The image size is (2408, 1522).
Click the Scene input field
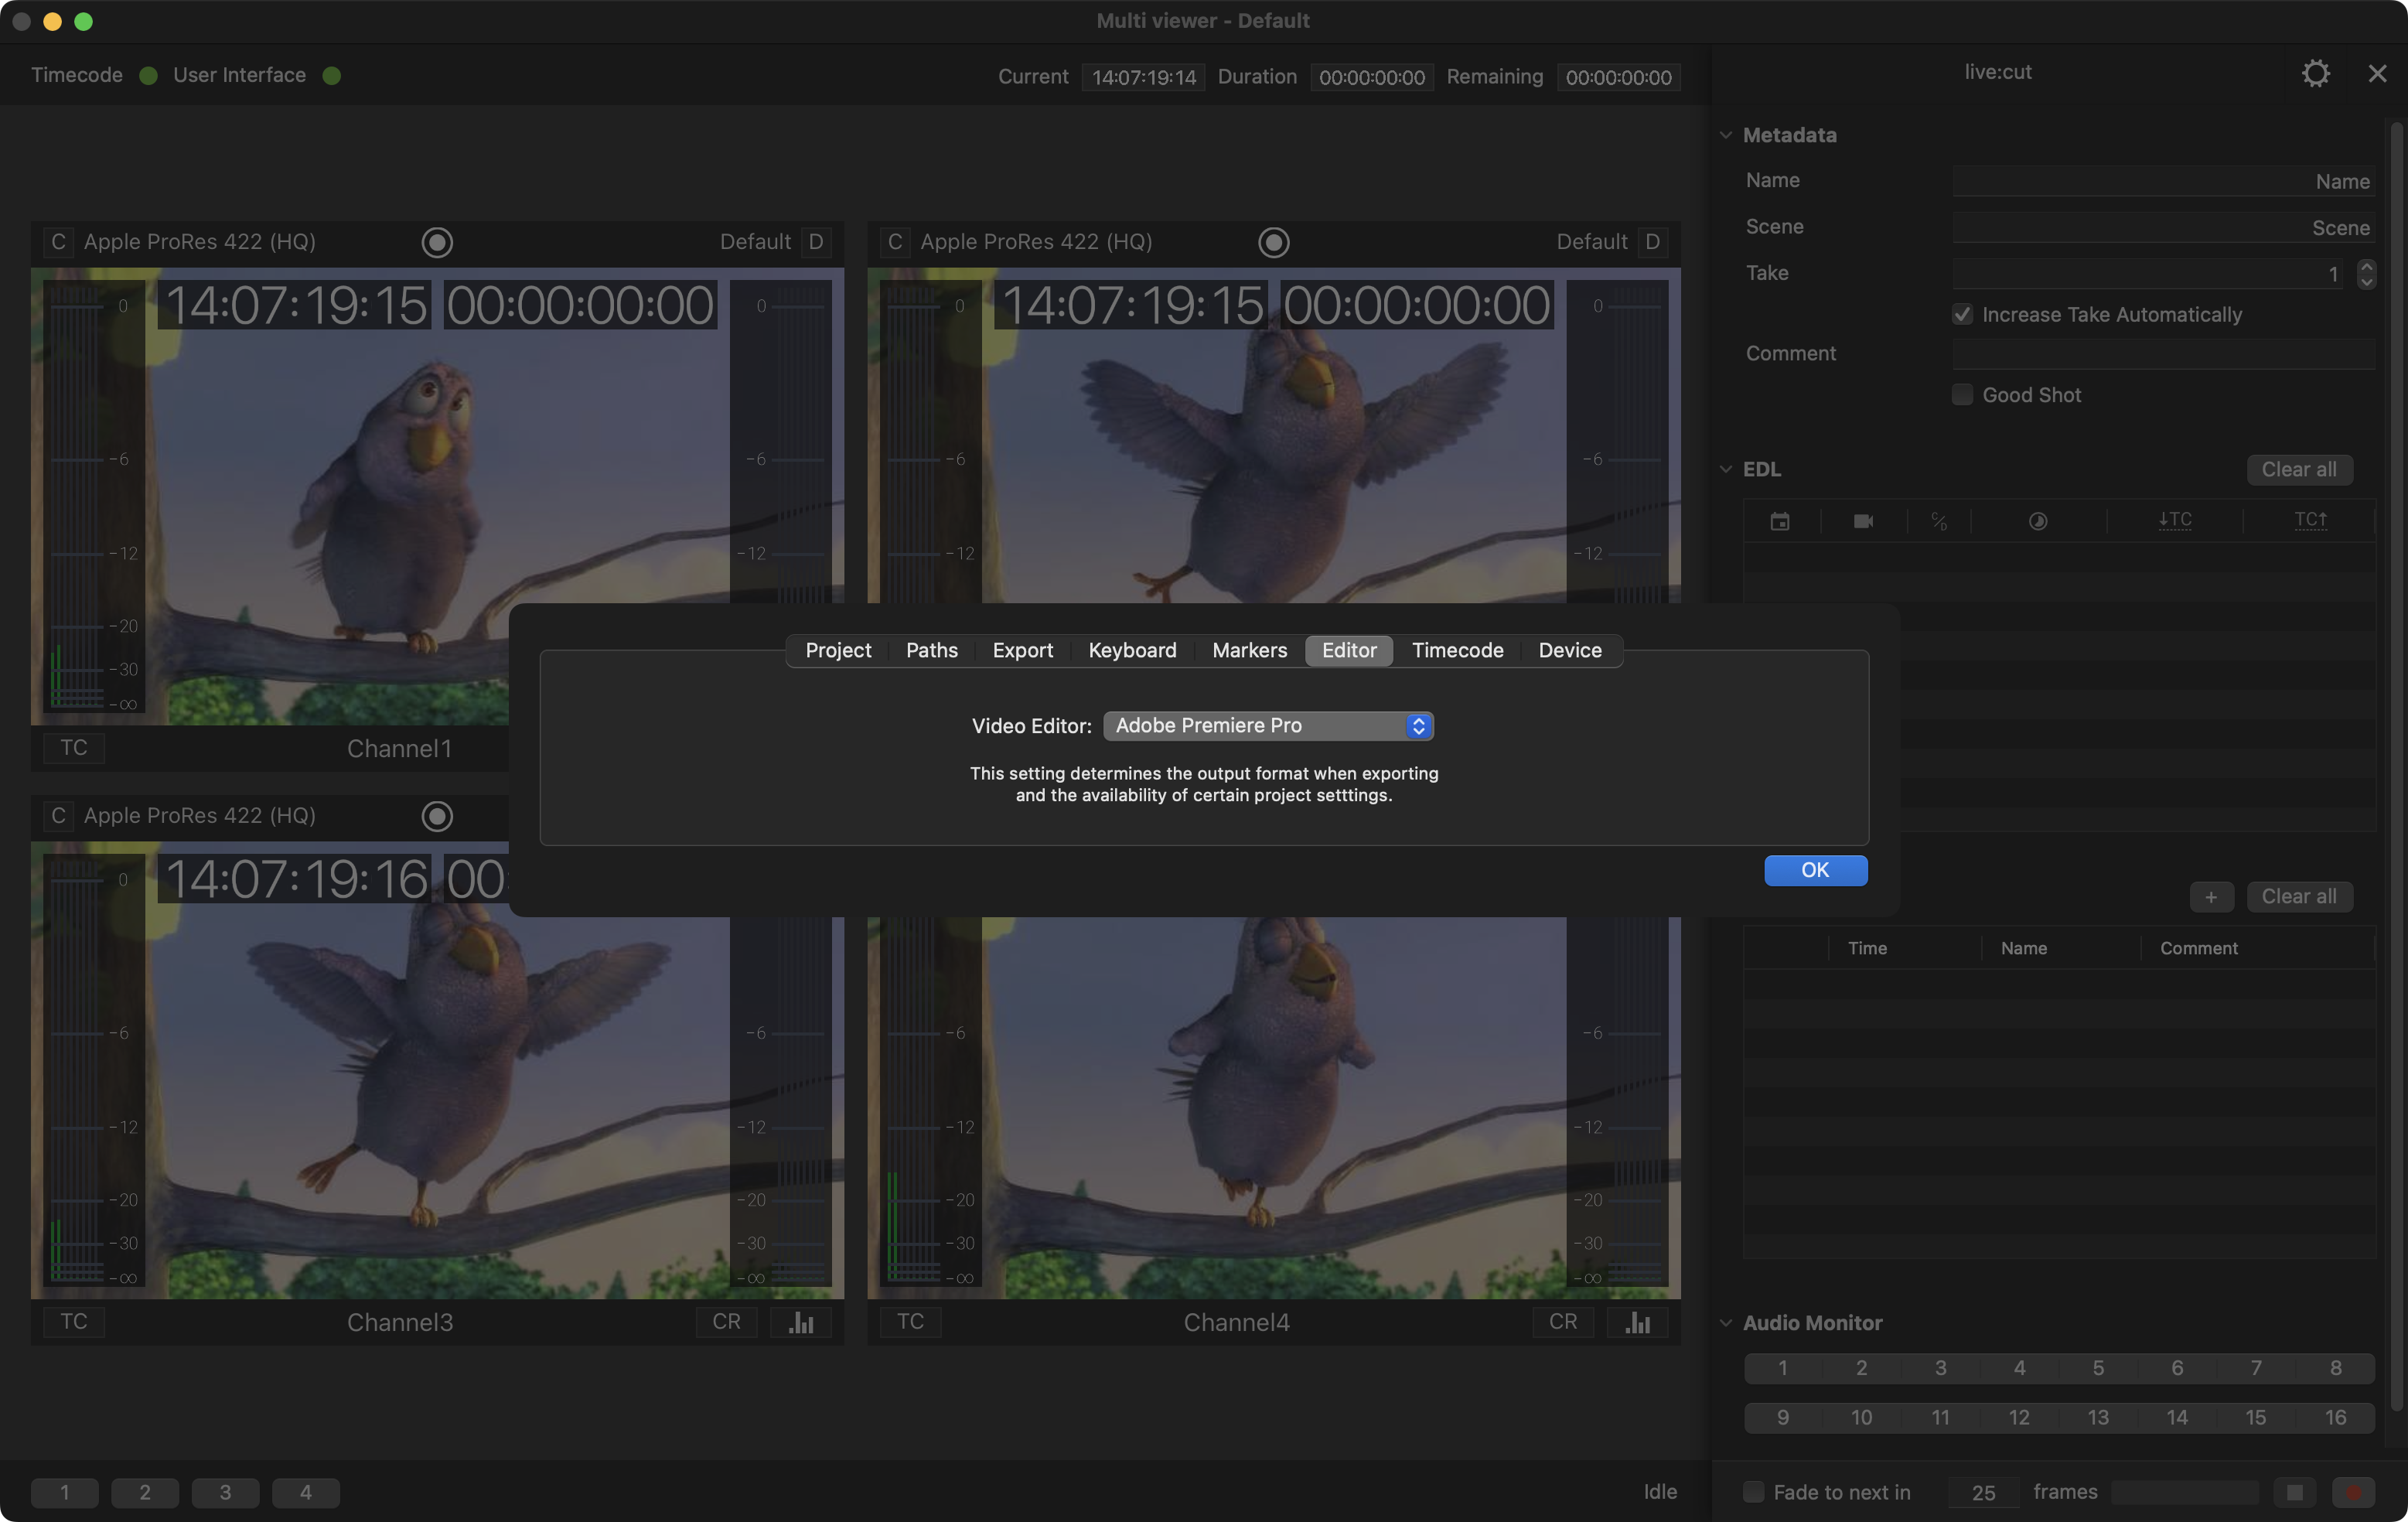point(2164,227)
